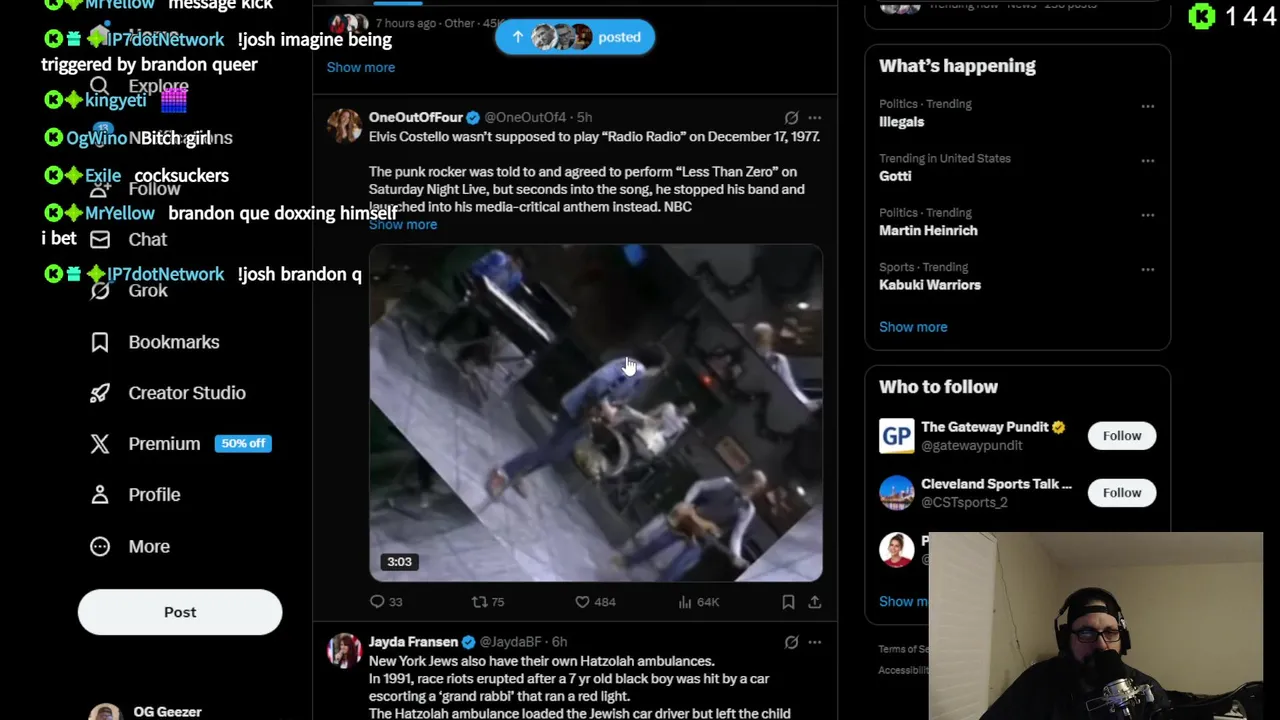Open more options for Gotti trend
This screenshot has width=1280, height=720.
click(1148, 160)
